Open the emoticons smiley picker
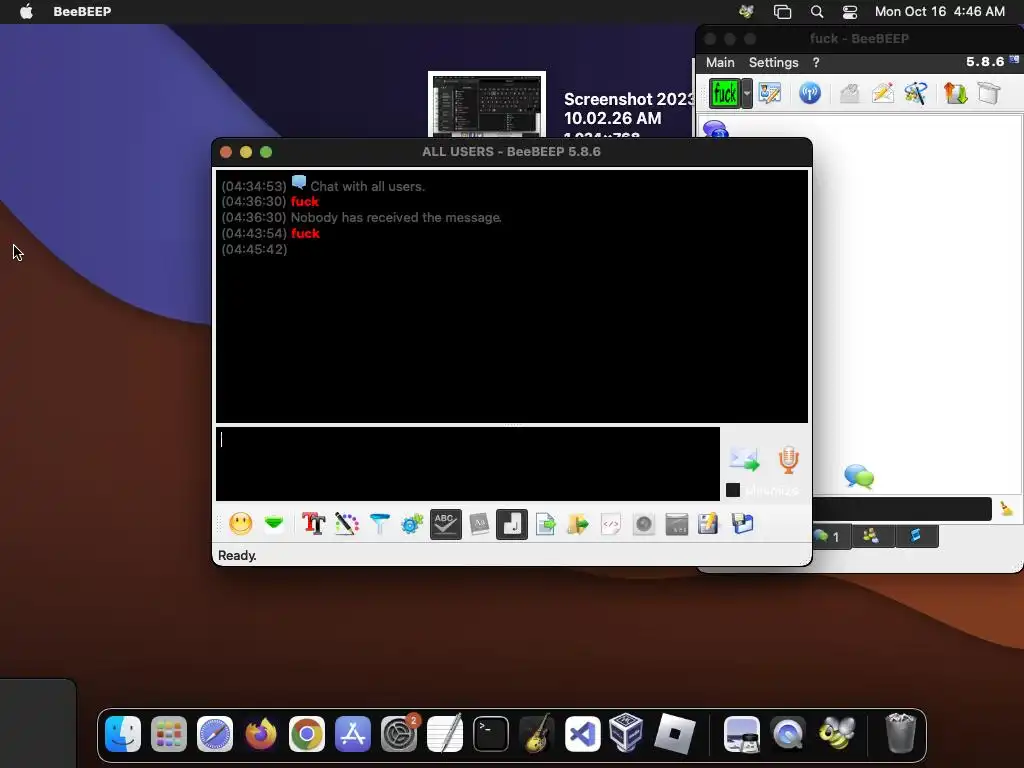 [240, 524]
